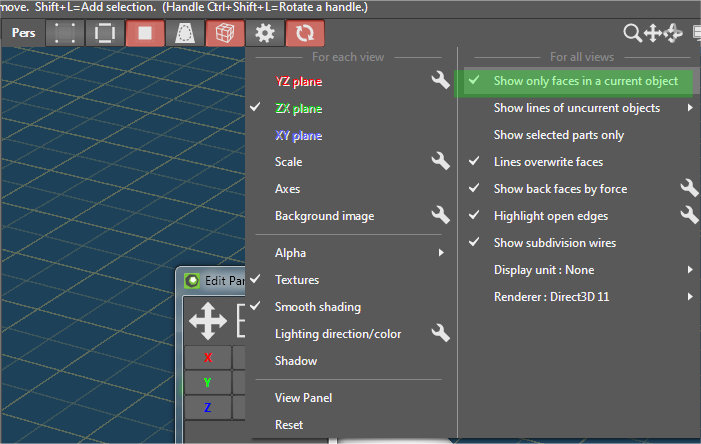
Task: Toggle Axes display menu item
Action: [x=287, y=189]
